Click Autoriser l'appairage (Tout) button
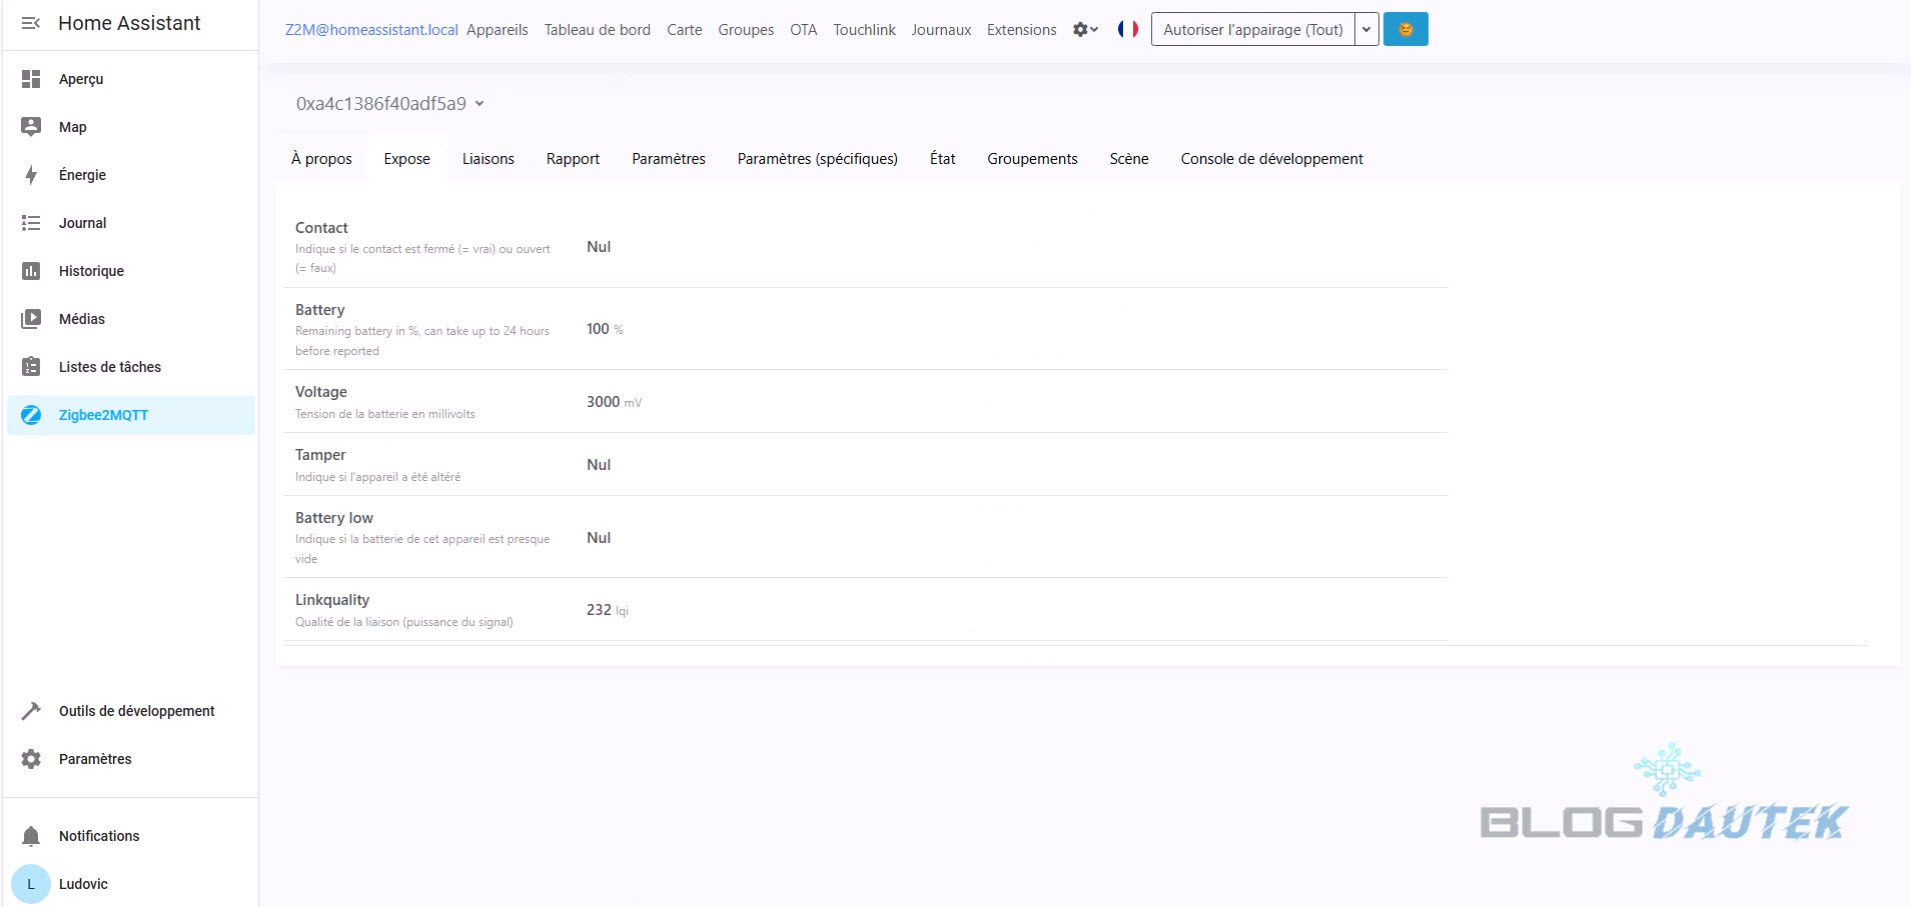The height and width of the screenshot is (907, 1911). click(x=1252, y=30)
